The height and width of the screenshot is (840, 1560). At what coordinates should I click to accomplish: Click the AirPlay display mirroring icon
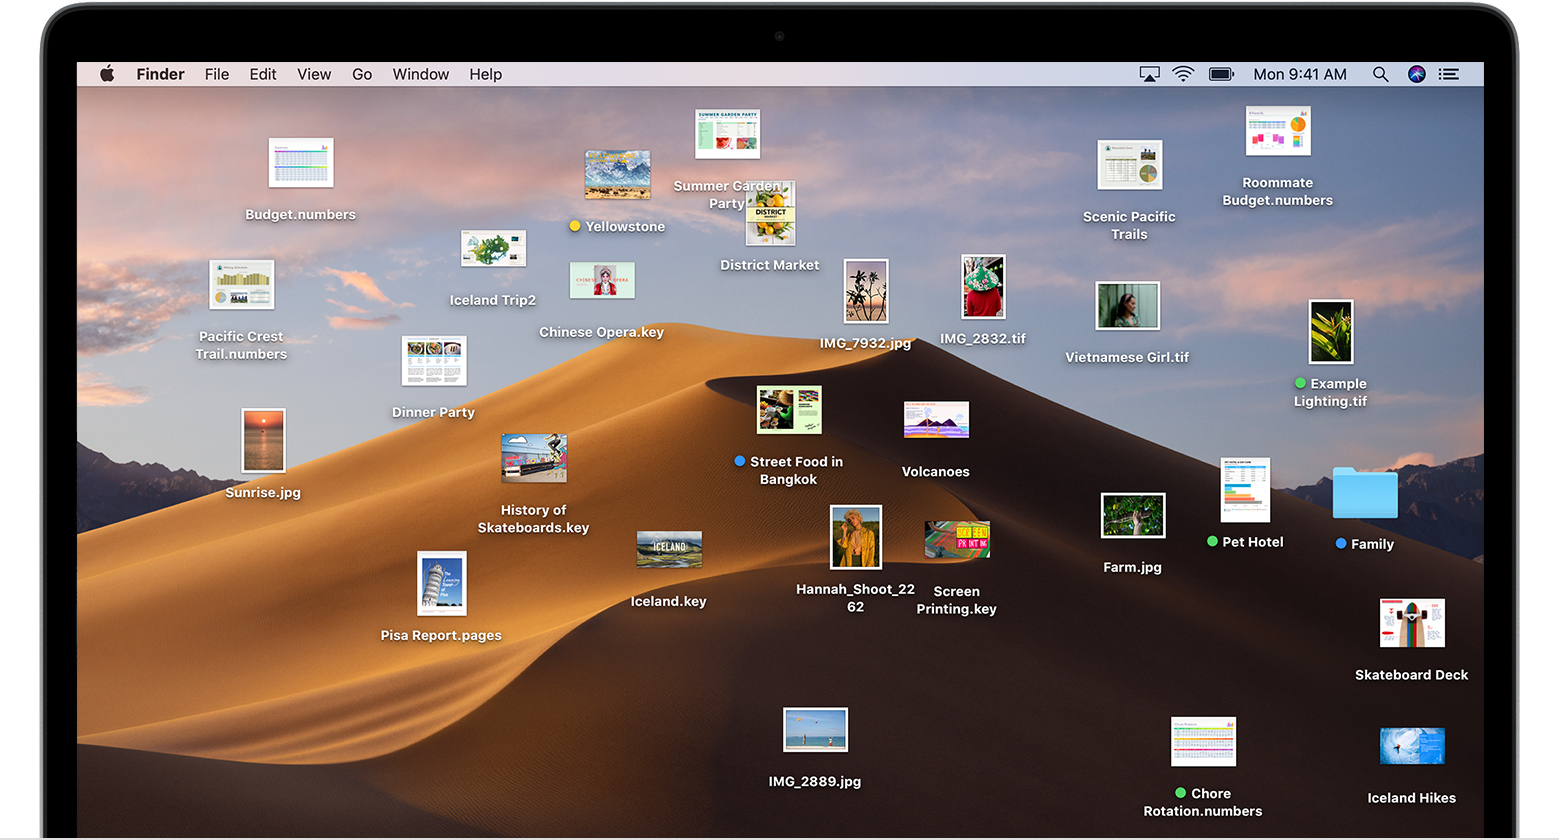(1149, 74)
